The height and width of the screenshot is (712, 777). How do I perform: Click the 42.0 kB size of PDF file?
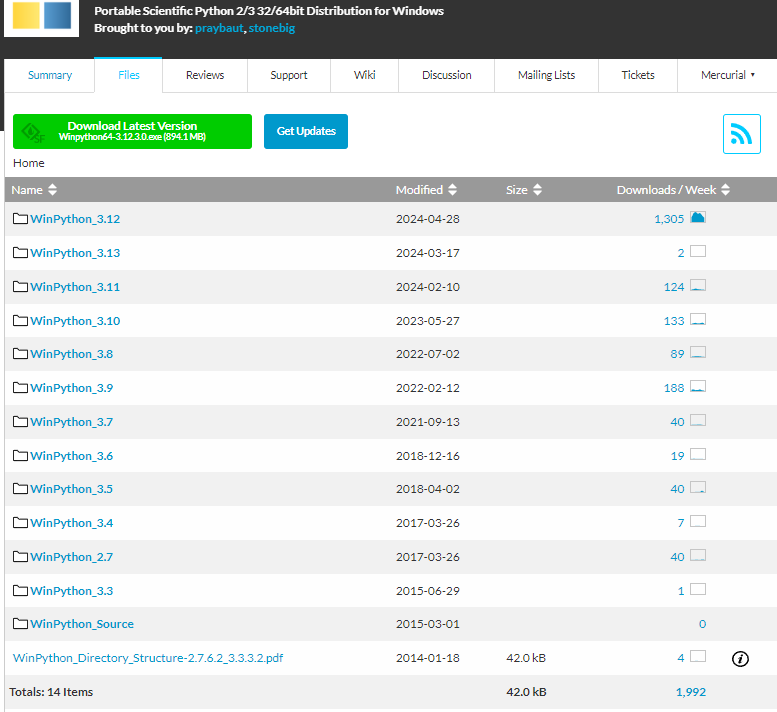coord(526,658)
